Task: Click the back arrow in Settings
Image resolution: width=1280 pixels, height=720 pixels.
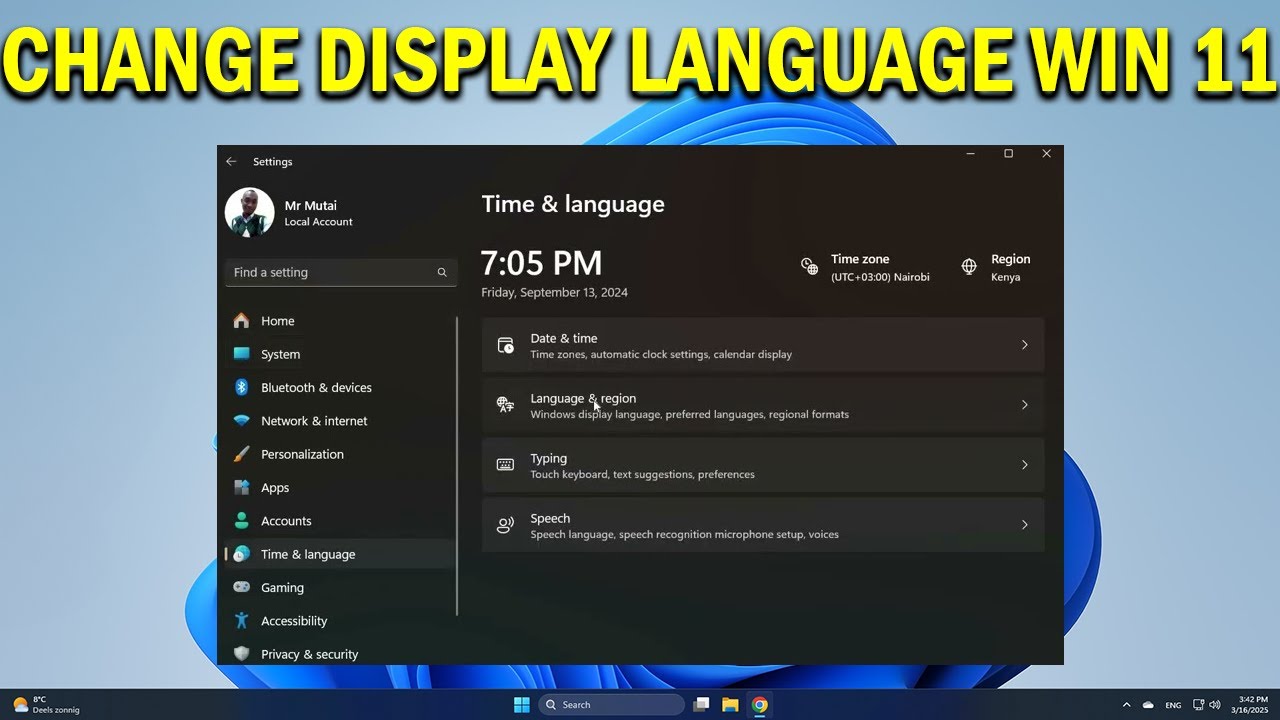Action: 231,161
